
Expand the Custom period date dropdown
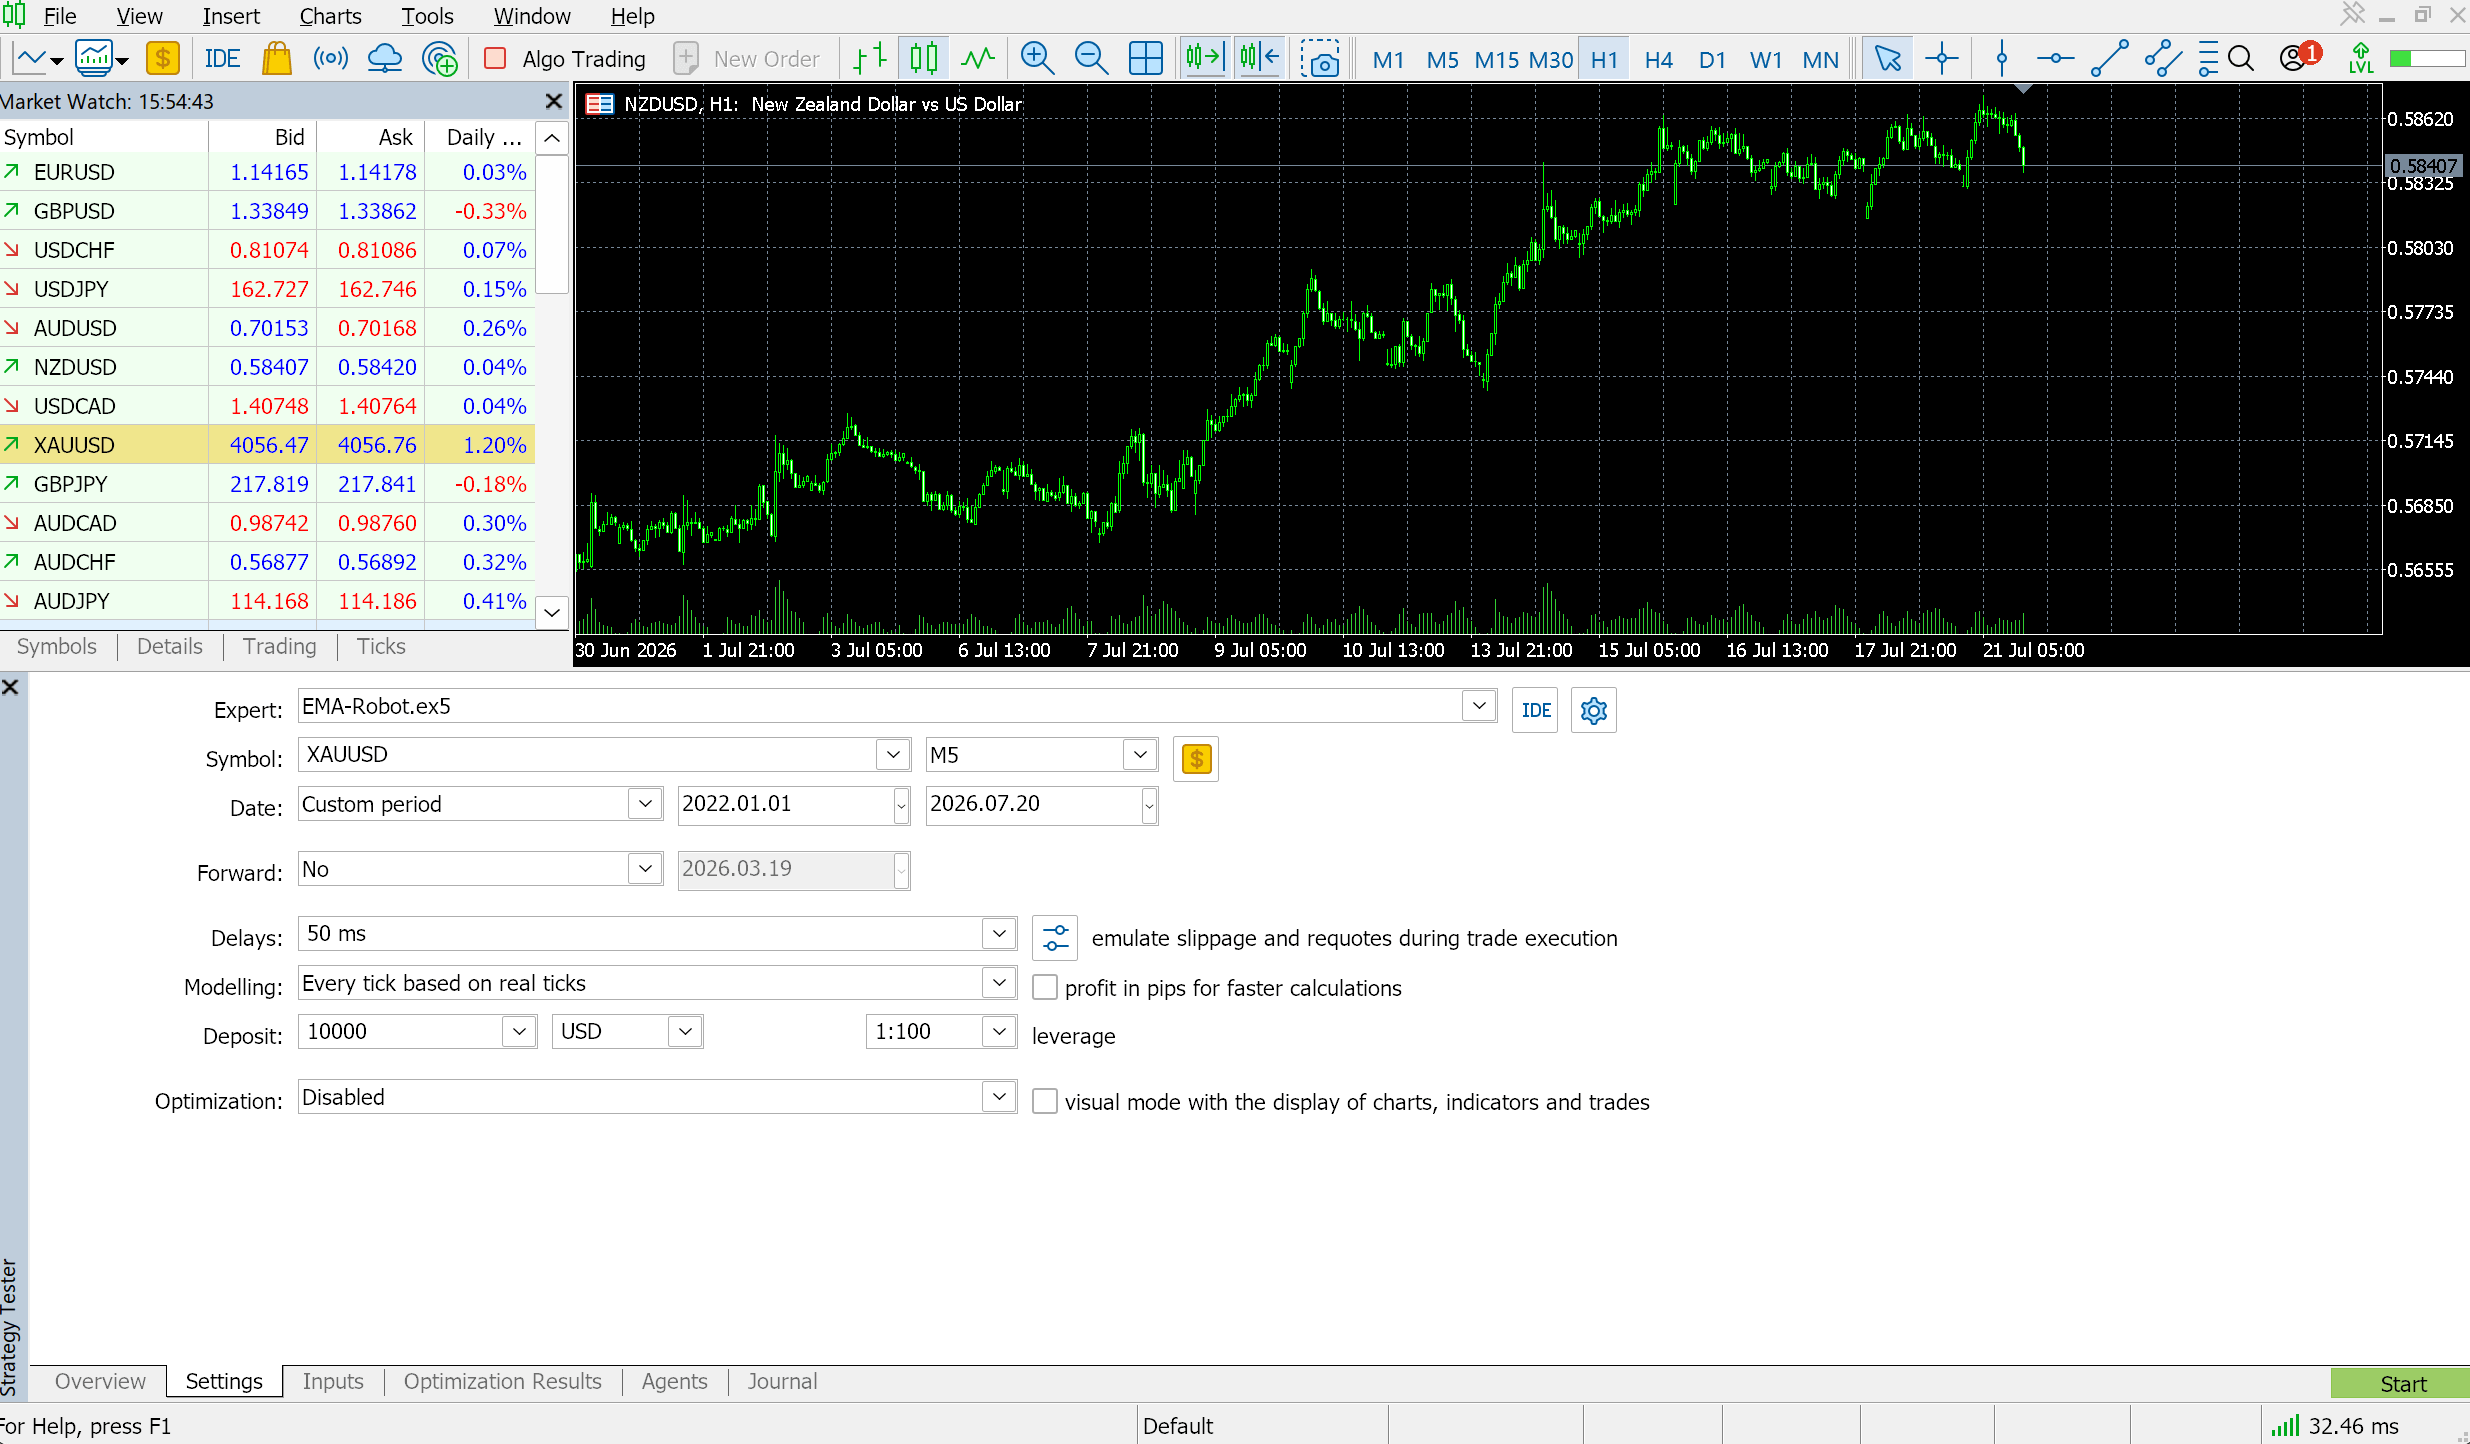(x=645, y=803)
